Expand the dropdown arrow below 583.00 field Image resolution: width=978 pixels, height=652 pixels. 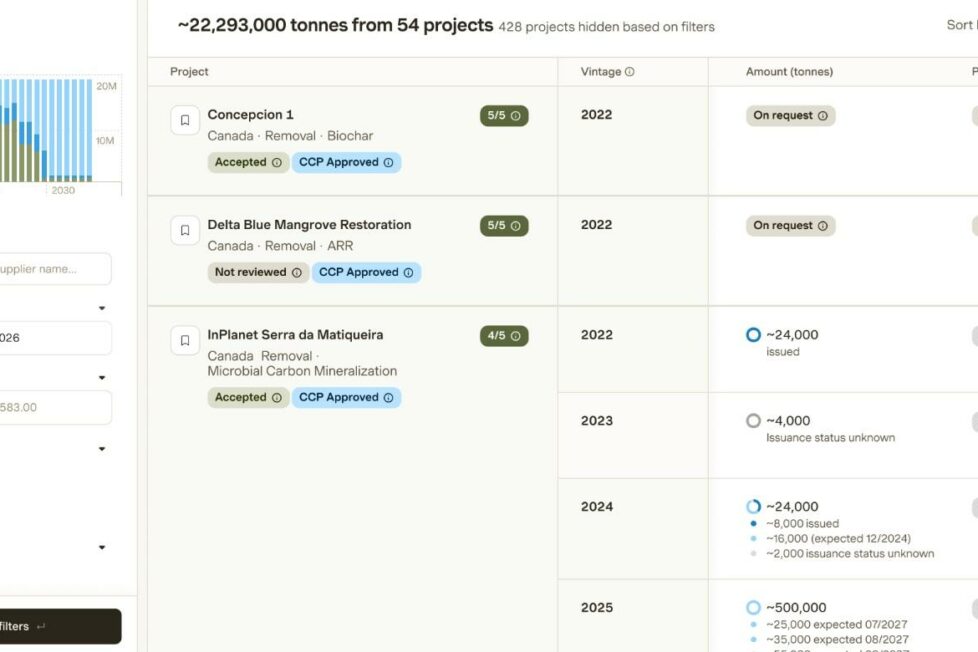(x=102, y=449)
